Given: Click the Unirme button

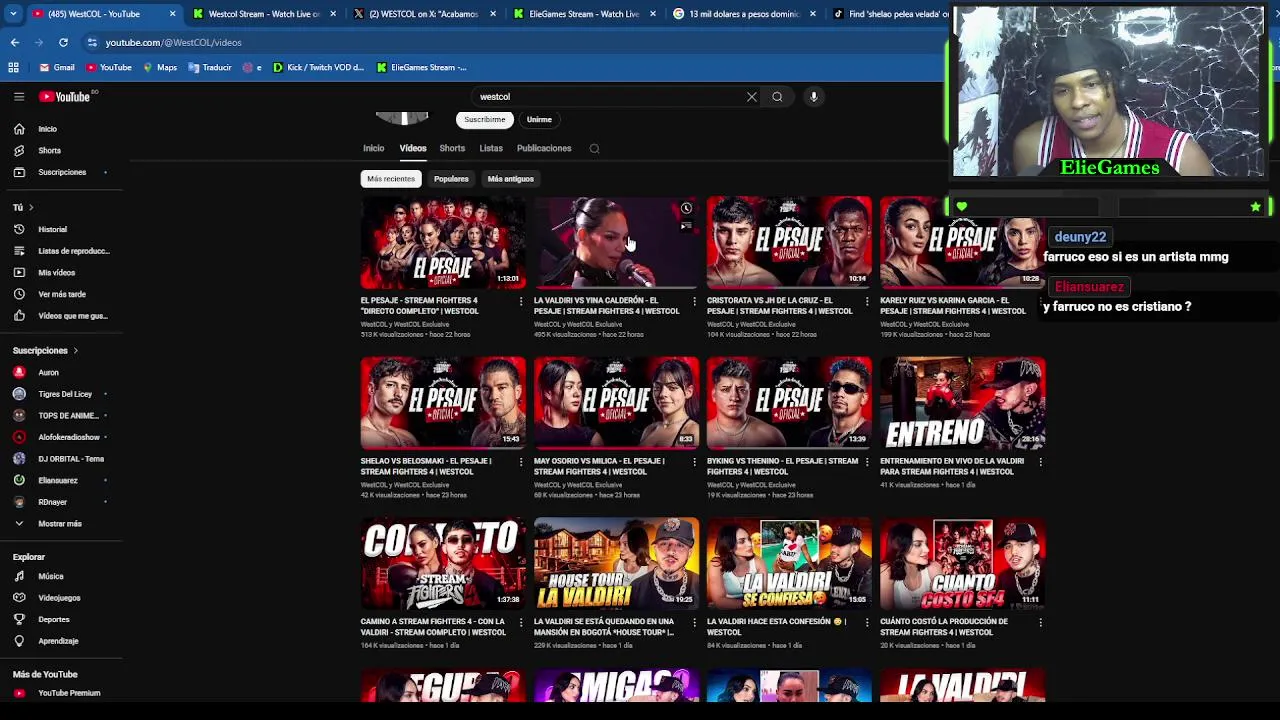Looking at the screenshot, I should [x=539, y=120].
